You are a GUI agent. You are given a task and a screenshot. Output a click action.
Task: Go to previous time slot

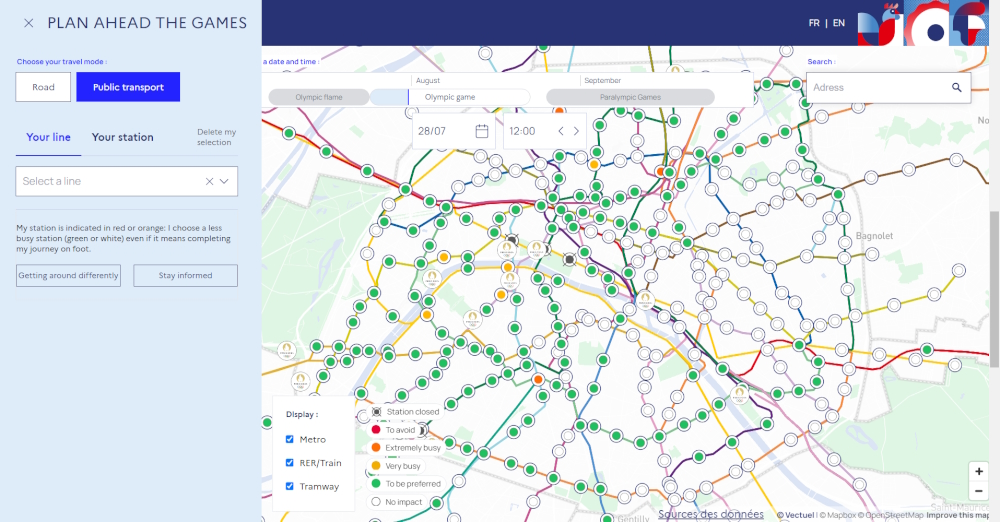tap(561, 131)
